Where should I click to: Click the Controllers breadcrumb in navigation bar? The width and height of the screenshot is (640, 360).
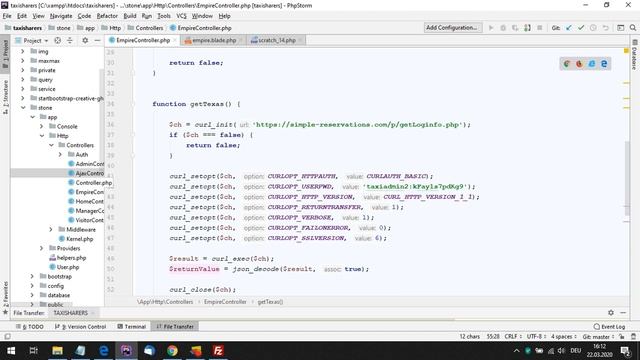145,28
